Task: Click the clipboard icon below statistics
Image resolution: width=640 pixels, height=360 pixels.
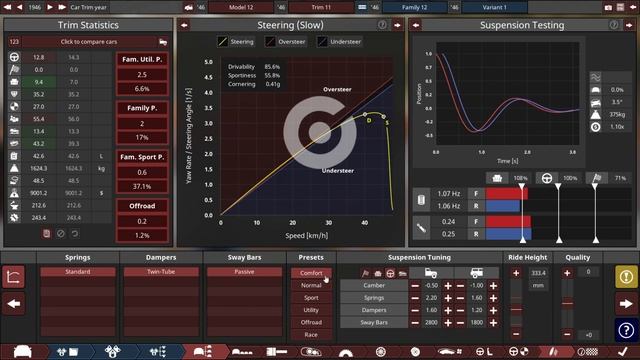Action: coord(47,233)
